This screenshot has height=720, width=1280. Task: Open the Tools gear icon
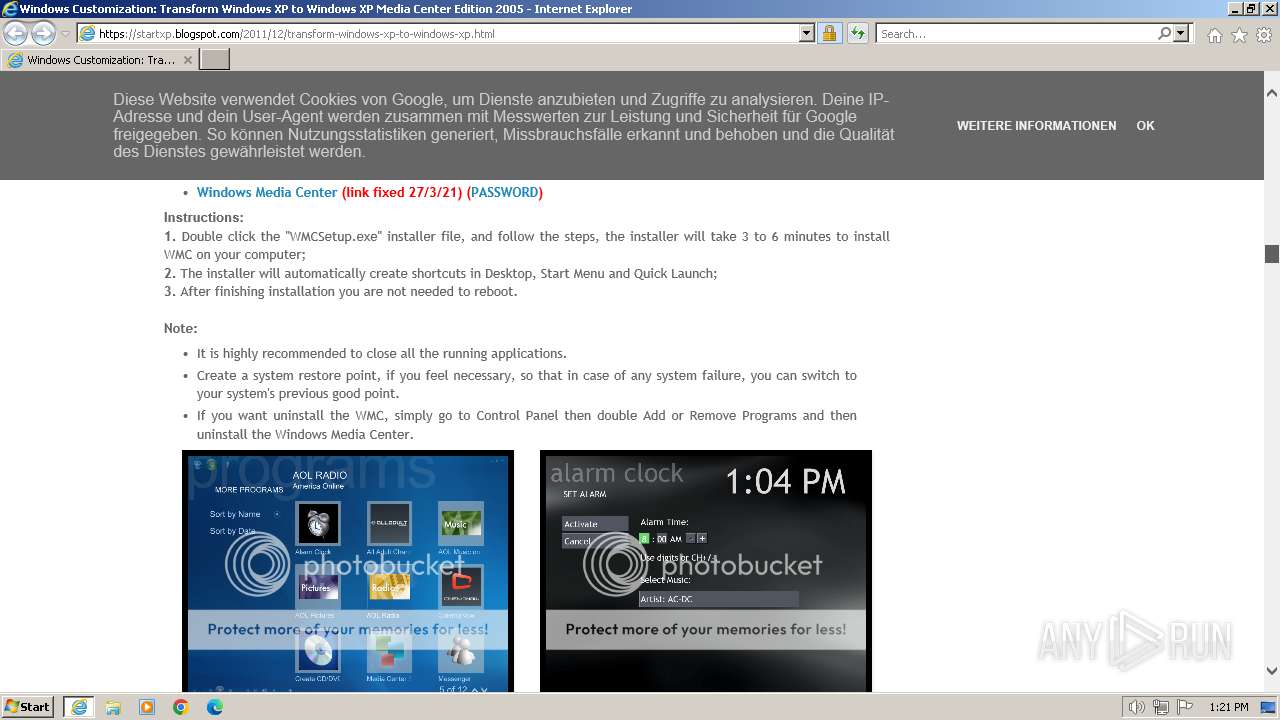pyautogui.click(x=1263, y=35)
